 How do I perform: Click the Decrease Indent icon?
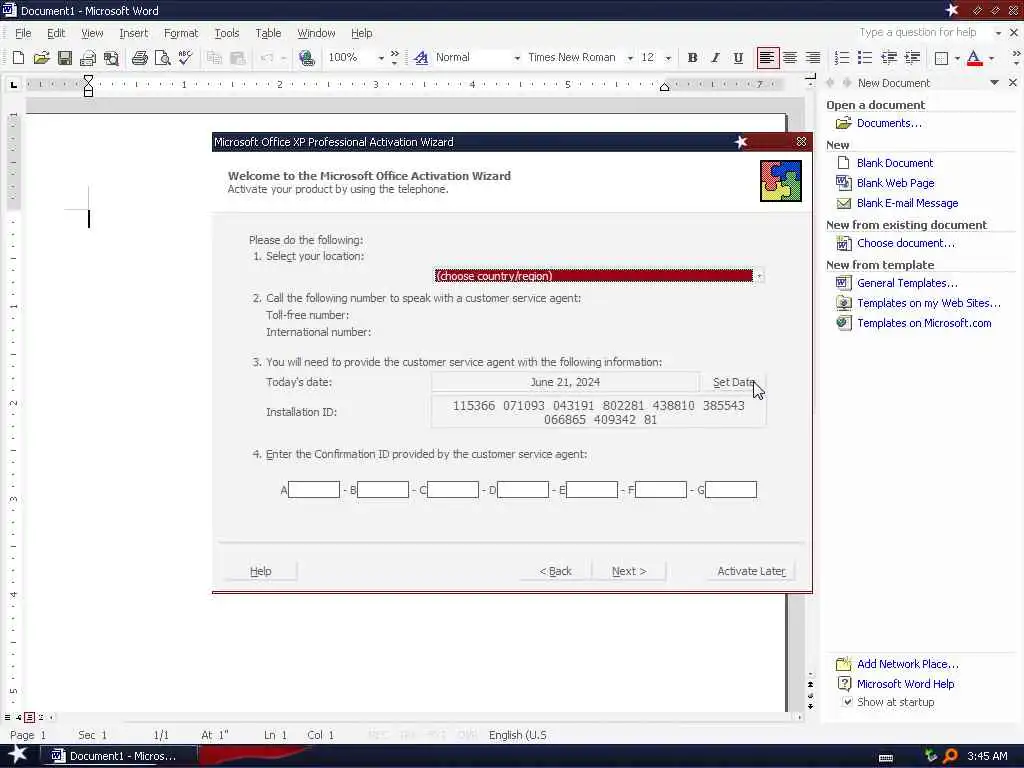(888, 58)
